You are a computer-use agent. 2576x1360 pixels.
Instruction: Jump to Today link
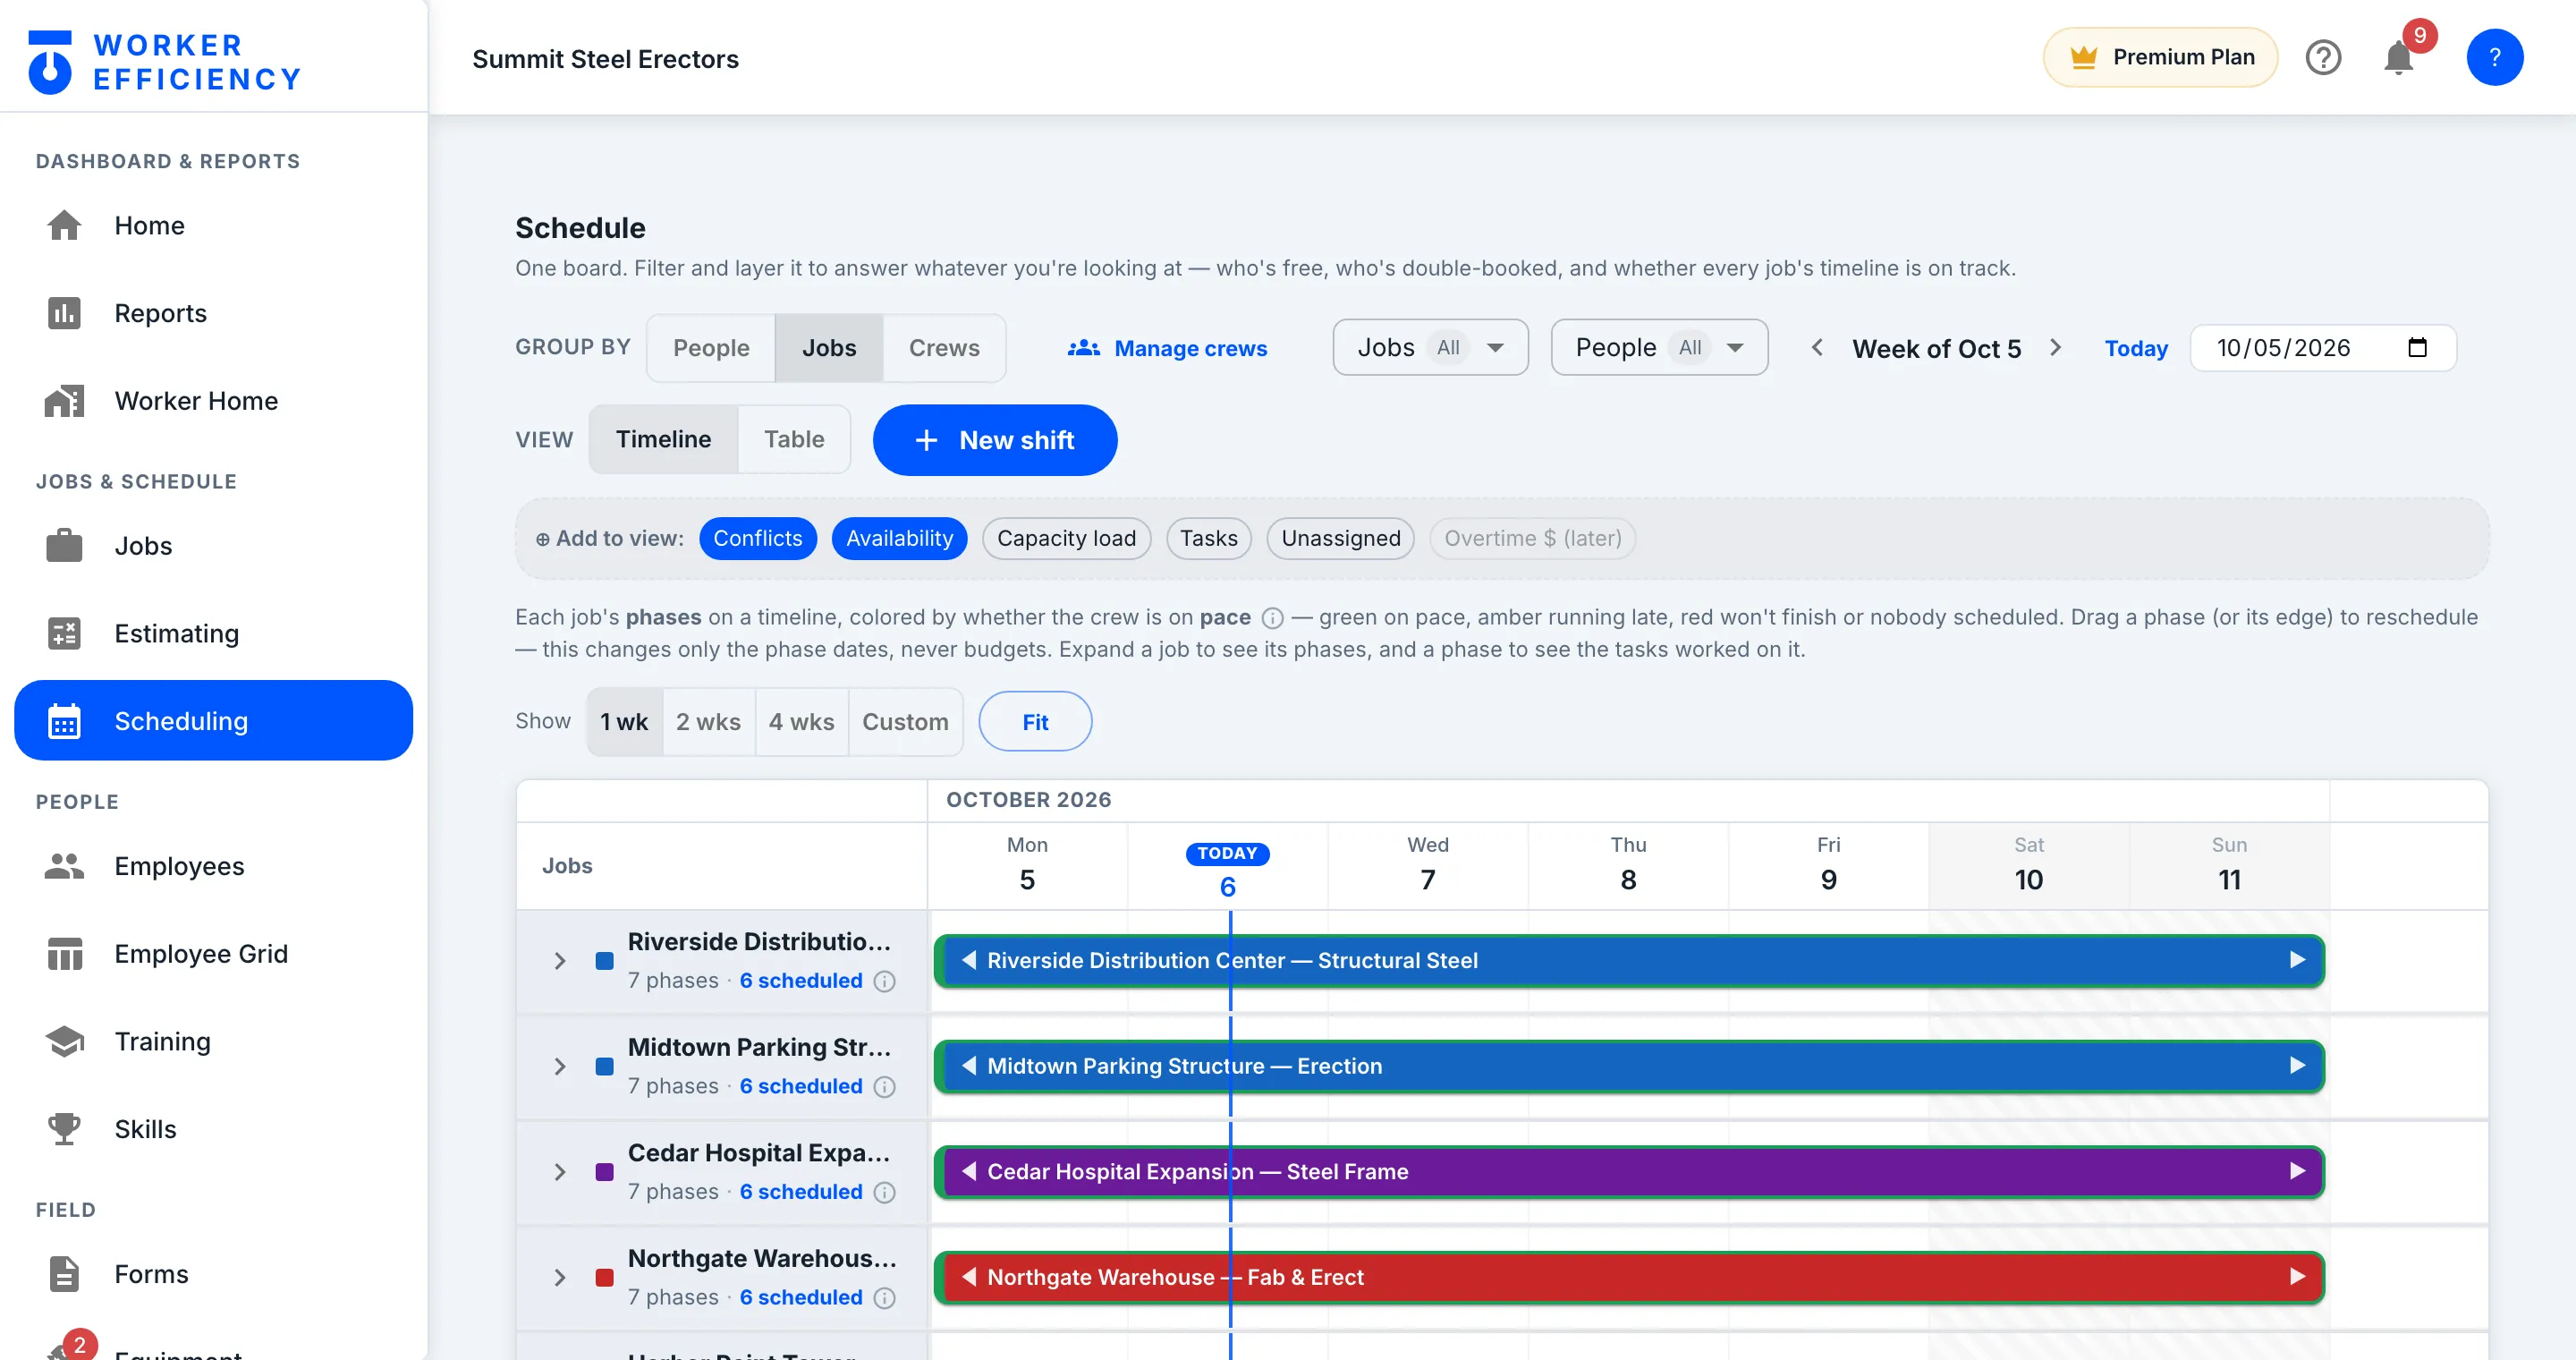(x=2136, y=348)
